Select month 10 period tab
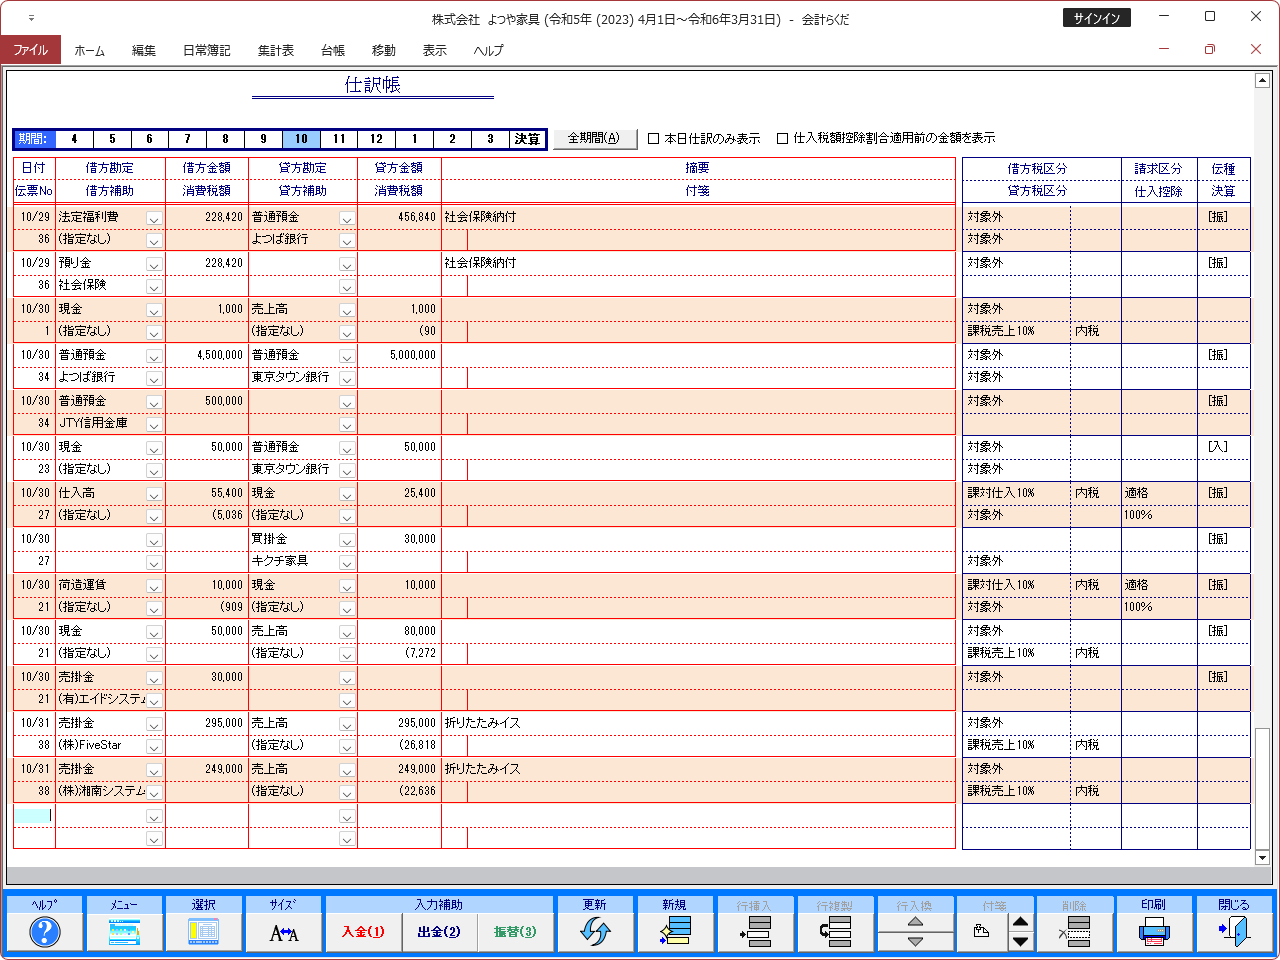 point(301,139)
